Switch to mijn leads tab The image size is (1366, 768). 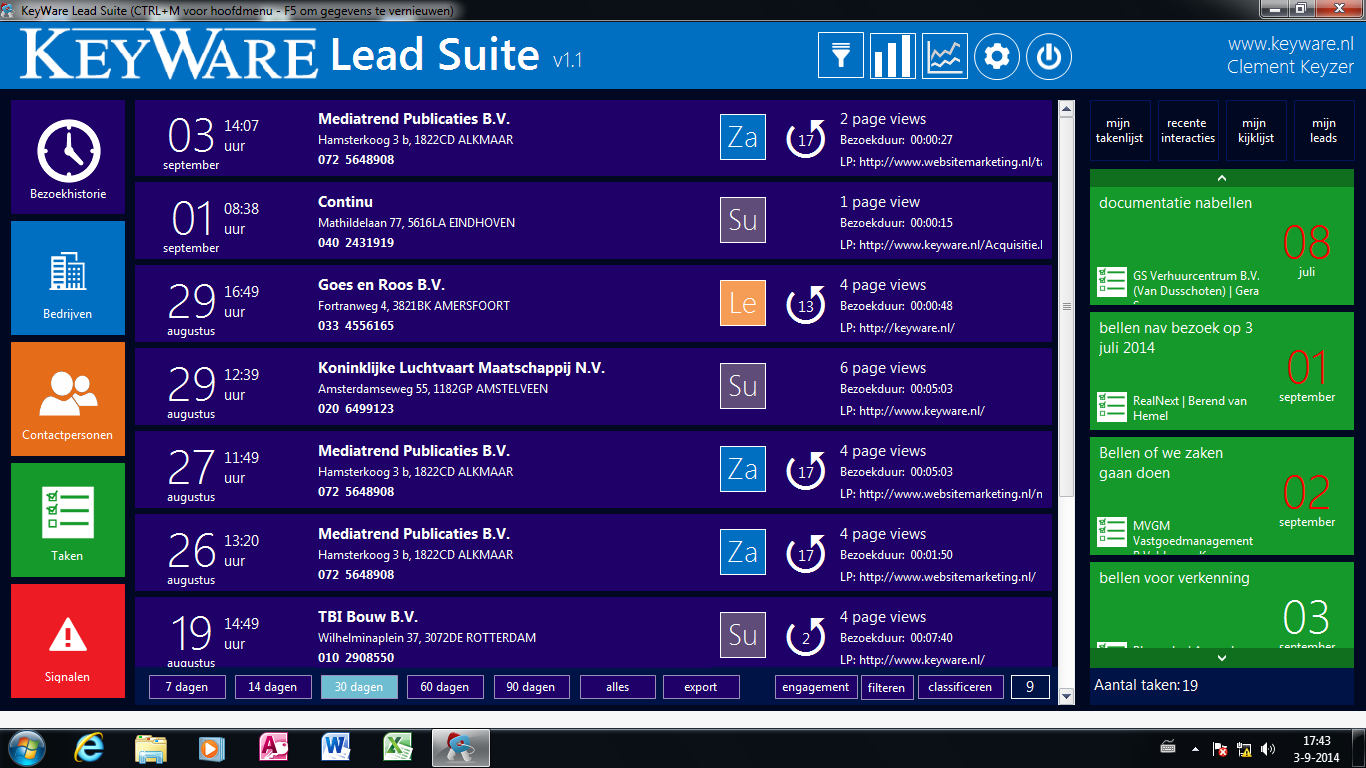click(x=1324, y=131)
